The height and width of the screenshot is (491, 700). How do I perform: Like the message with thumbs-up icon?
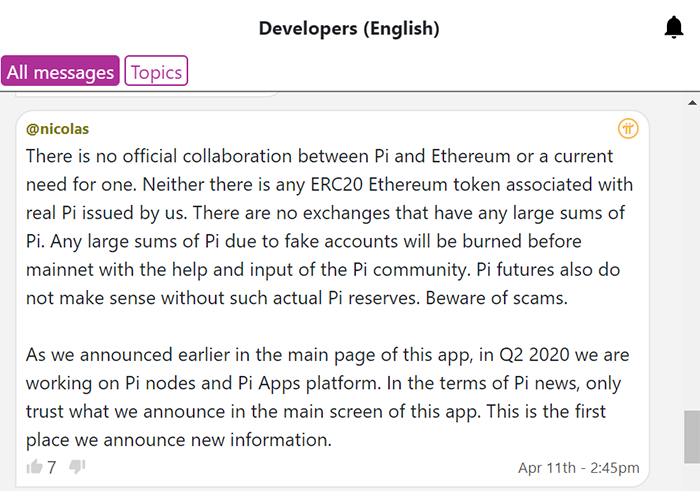pos(34,467)
